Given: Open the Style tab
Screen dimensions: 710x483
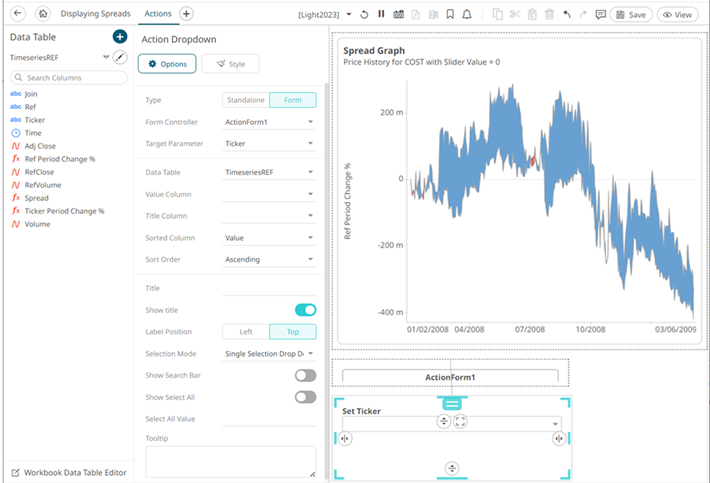Looking at the screenshot, I should [230, 64].
